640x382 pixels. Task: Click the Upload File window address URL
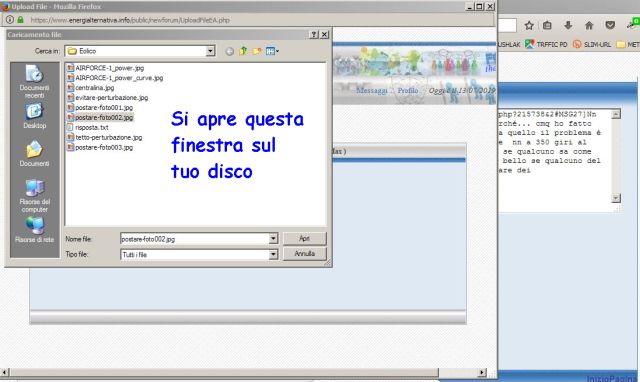130,20
